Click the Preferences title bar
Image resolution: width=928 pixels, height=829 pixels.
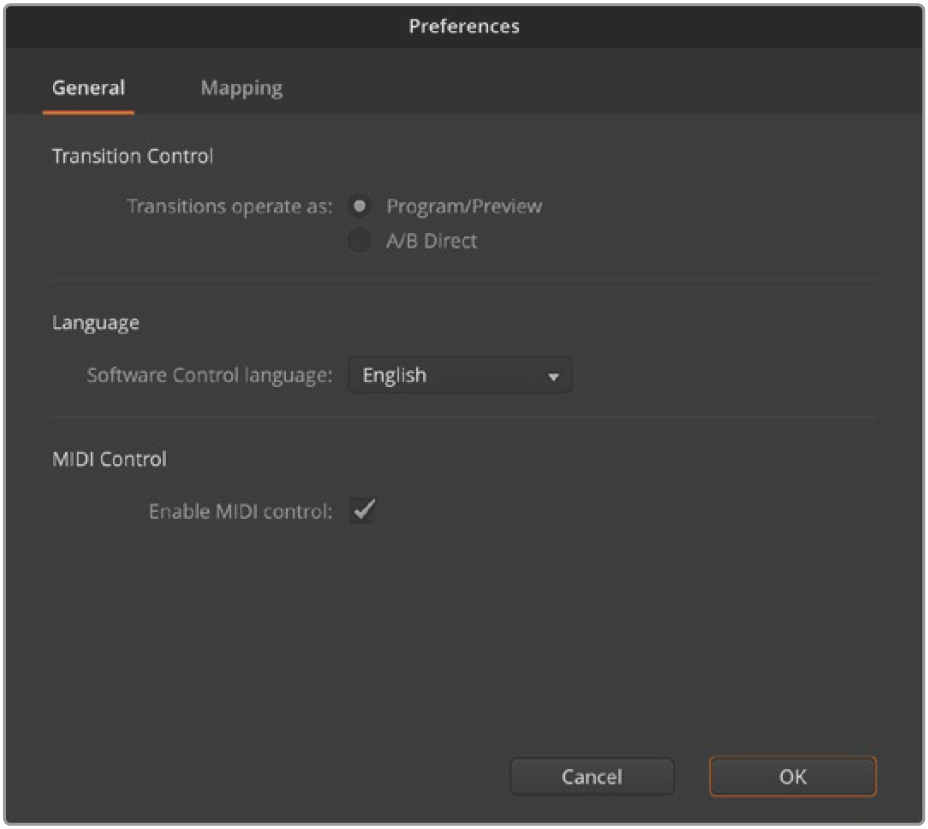(x=464, y=26)
